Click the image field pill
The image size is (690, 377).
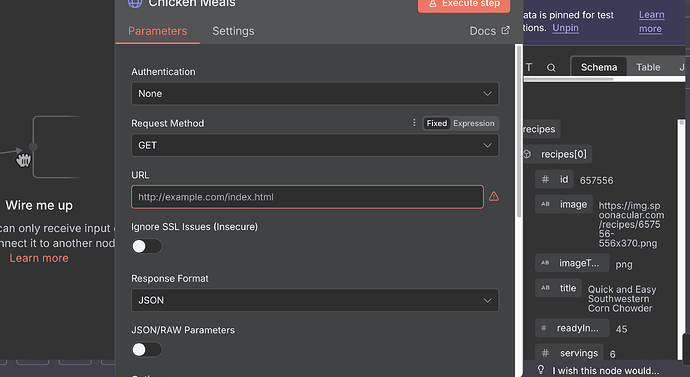[564, 205]
